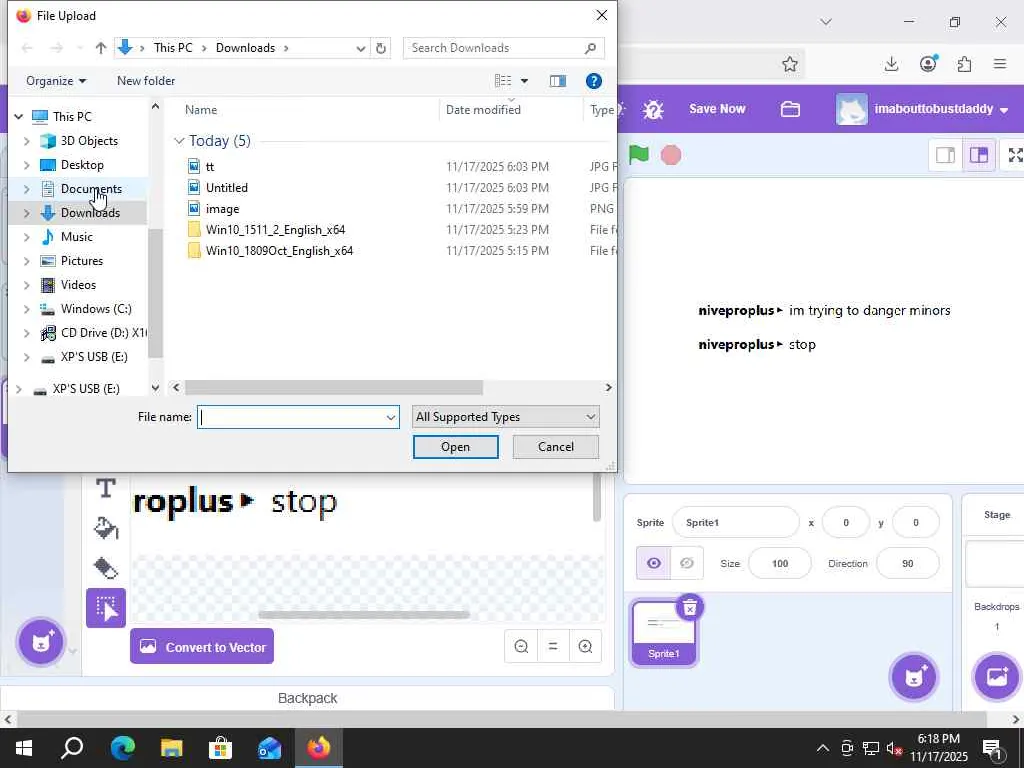
Task: Hide the sprite with crossed eye icon
Action: [686, 563]
